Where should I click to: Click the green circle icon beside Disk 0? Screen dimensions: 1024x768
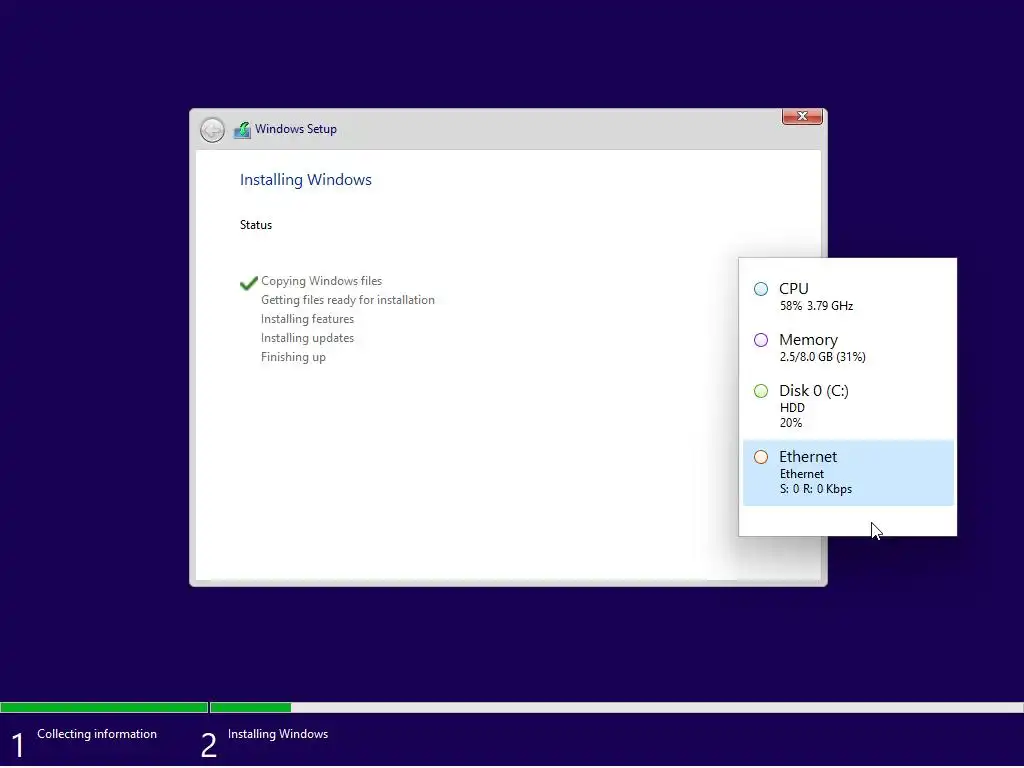coord(761,391)
